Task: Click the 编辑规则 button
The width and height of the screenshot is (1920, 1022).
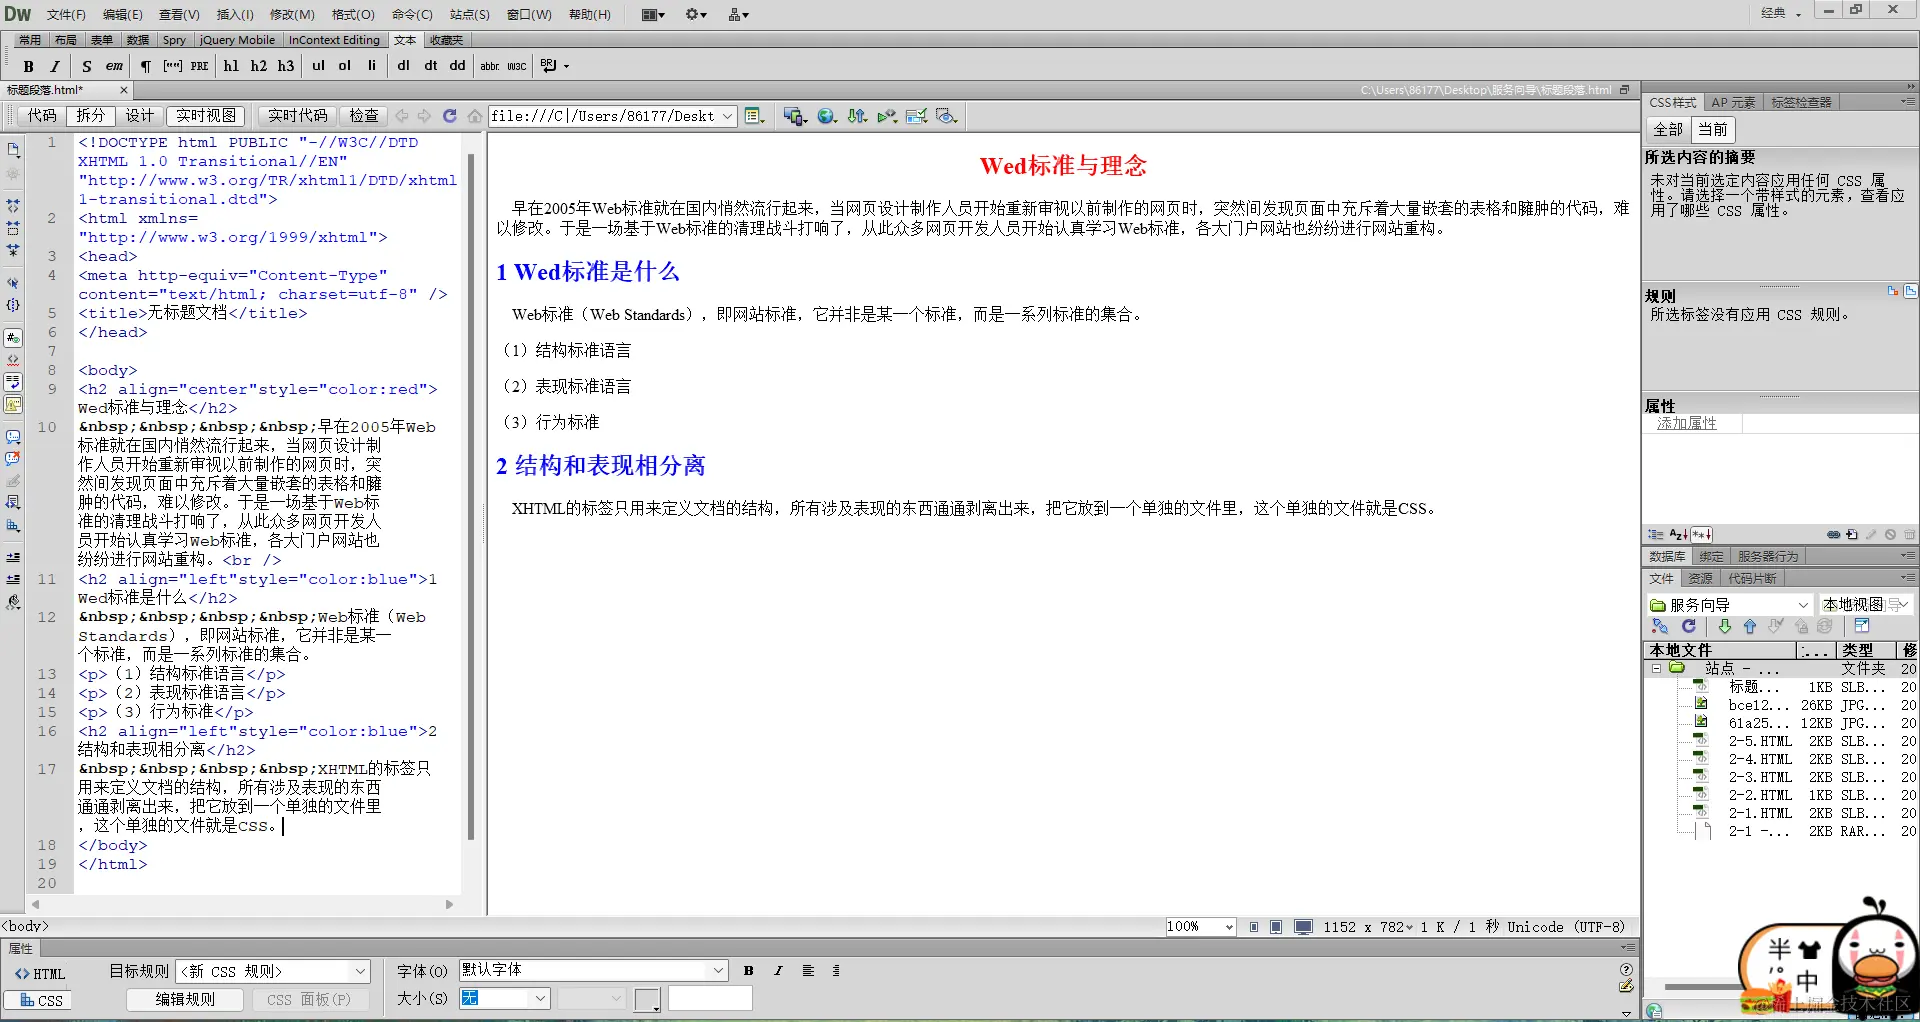Action: click(184, 998)
